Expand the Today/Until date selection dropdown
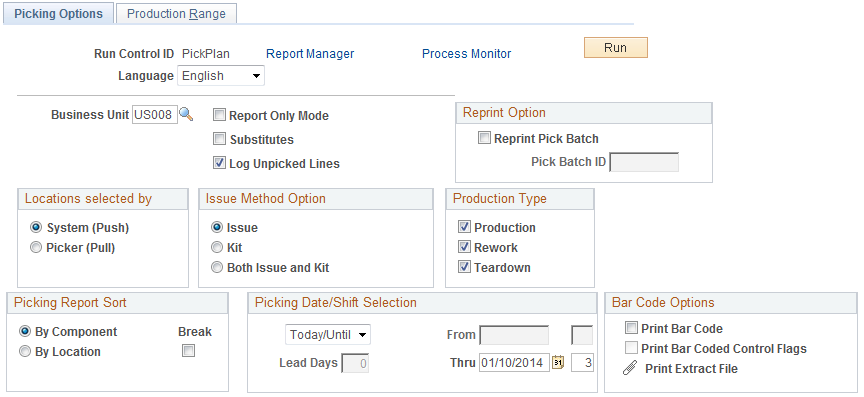Viewport: 864px width, 397px height. click(x=328, y=334)
